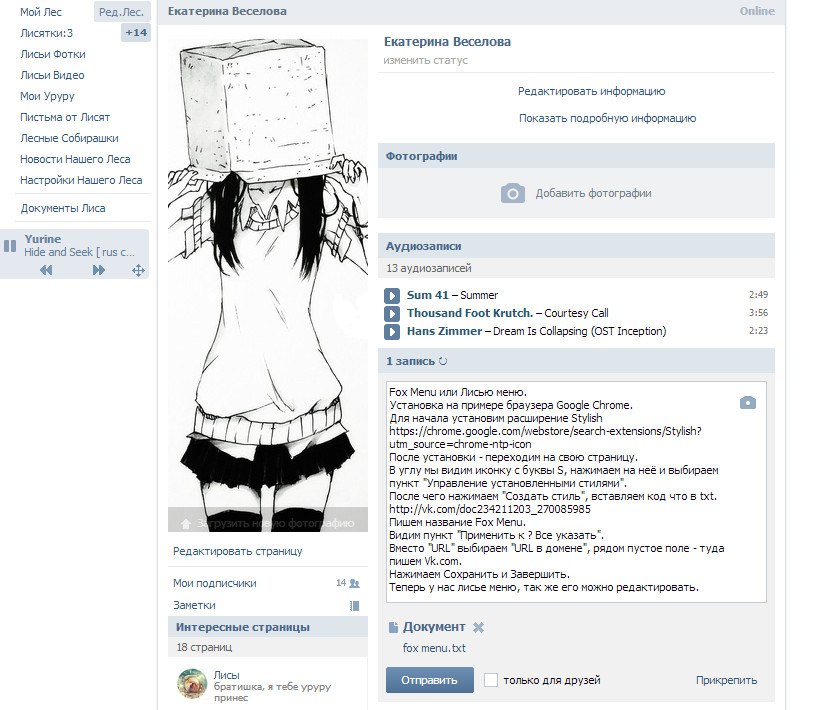The height and width of the screenshot is (710, 829).
Task: Skip to previous track in the mini player
Action: point(47,270)
